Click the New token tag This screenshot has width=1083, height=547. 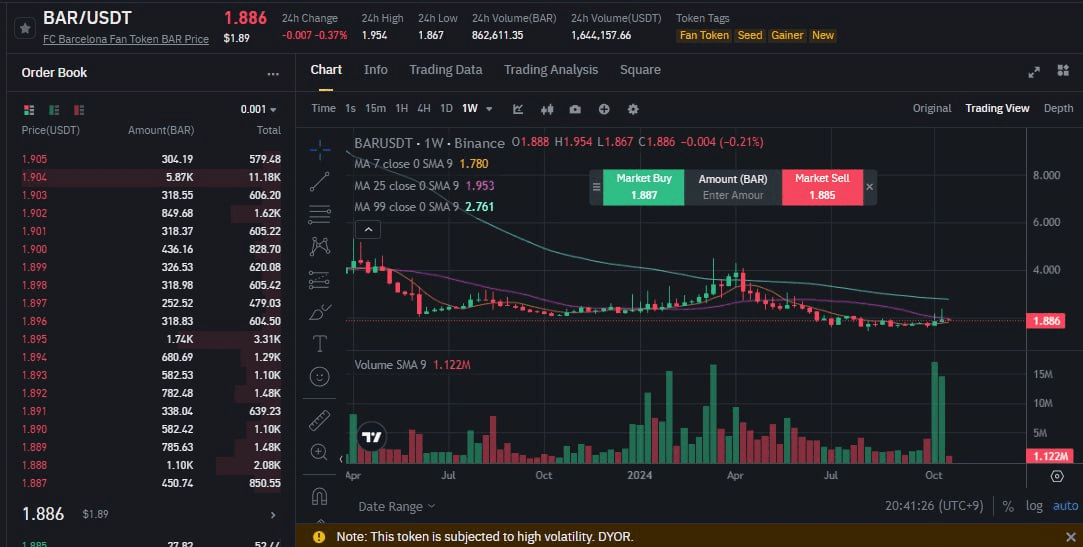click(823, 35)
